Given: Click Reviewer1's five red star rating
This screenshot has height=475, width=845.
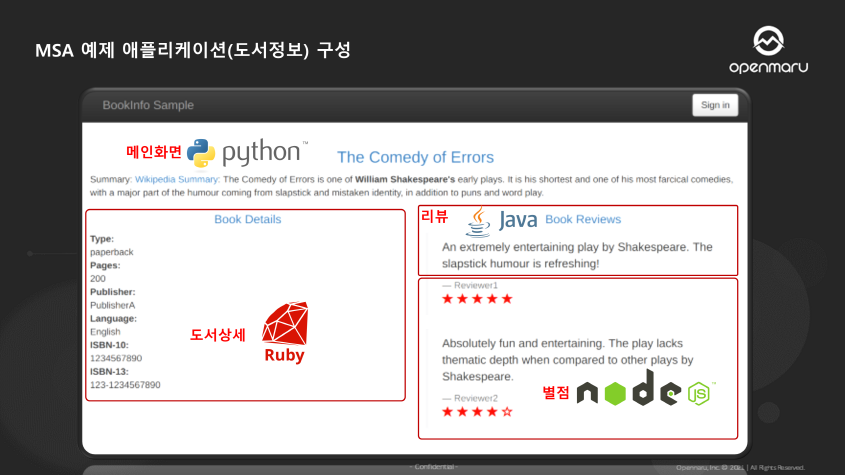Looking at the screenshot, I should (x=477, y=299).
